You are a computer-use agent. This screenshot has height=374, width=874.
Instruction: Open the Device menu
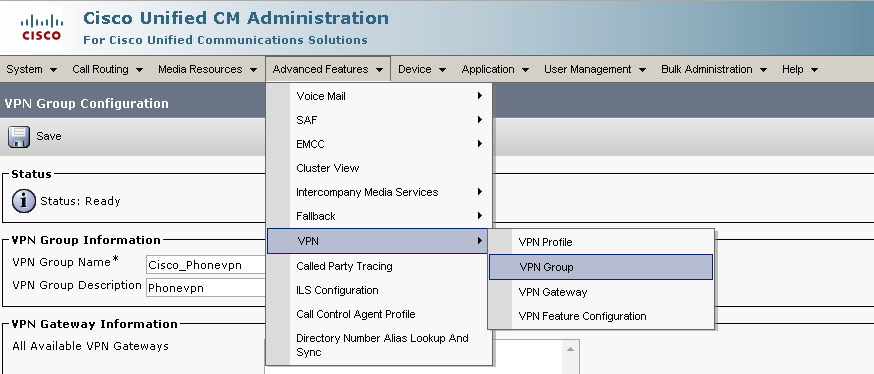click(x=422, y=70)
